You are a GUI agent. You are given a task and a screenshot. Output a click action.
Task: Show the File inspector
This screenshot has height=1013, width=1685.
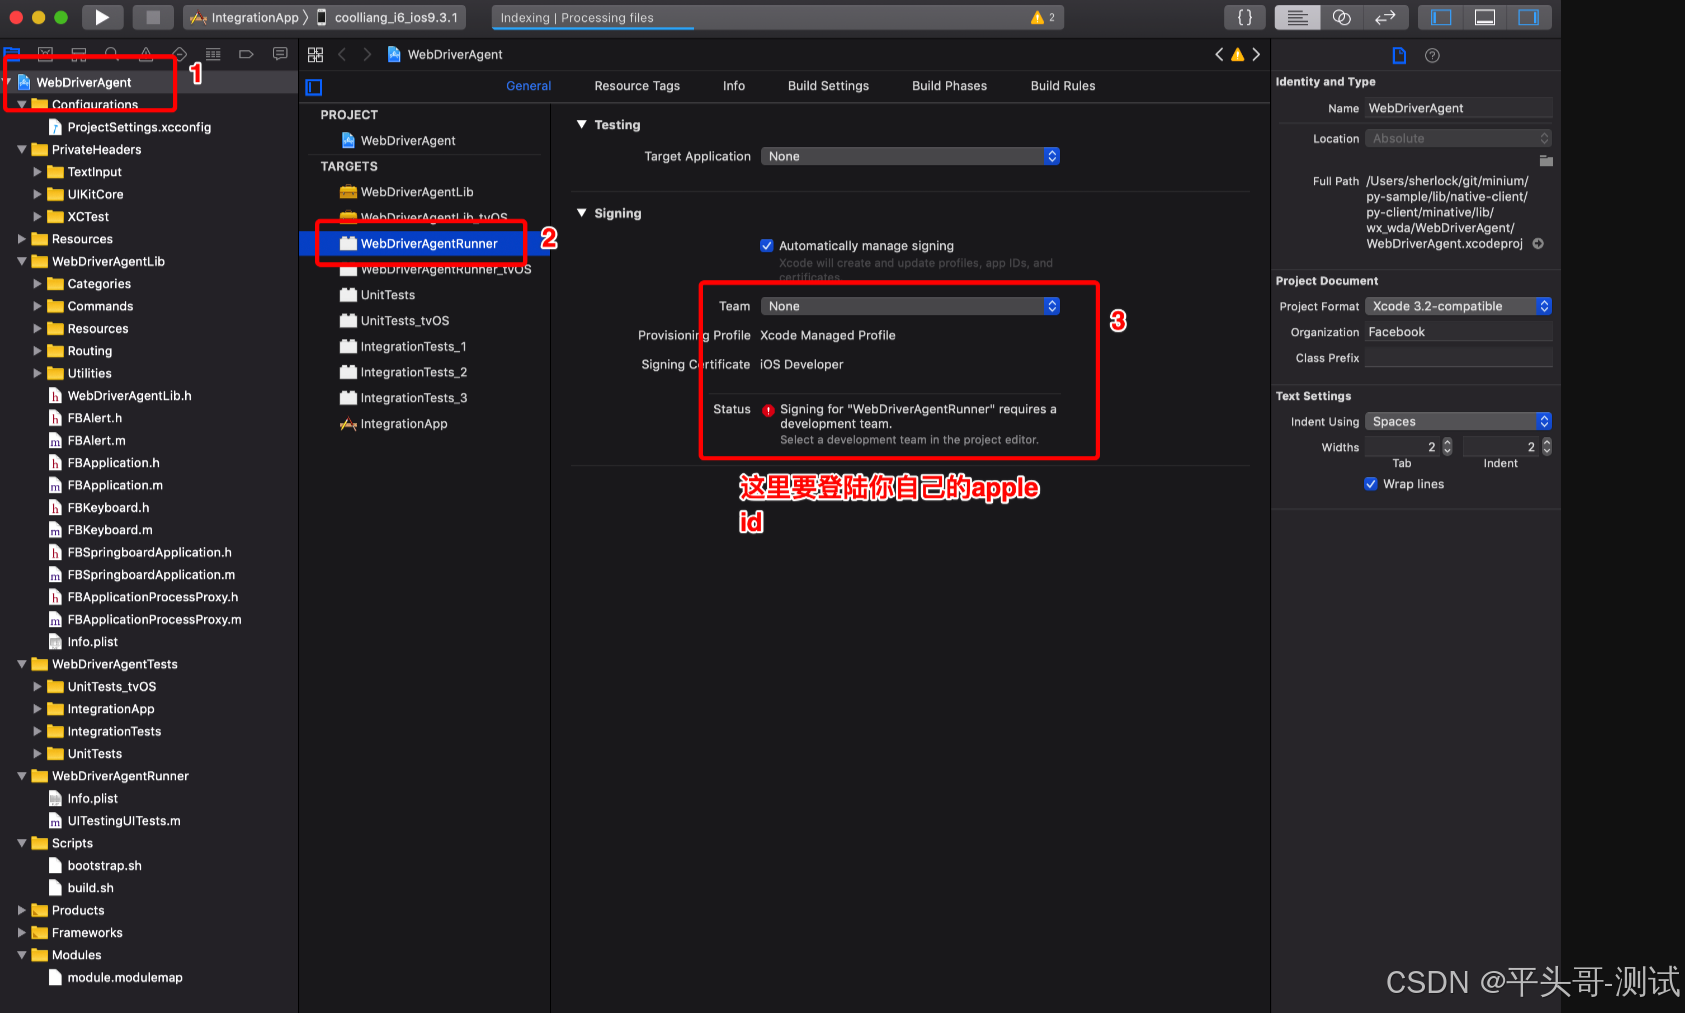[x=1399, y=56]
